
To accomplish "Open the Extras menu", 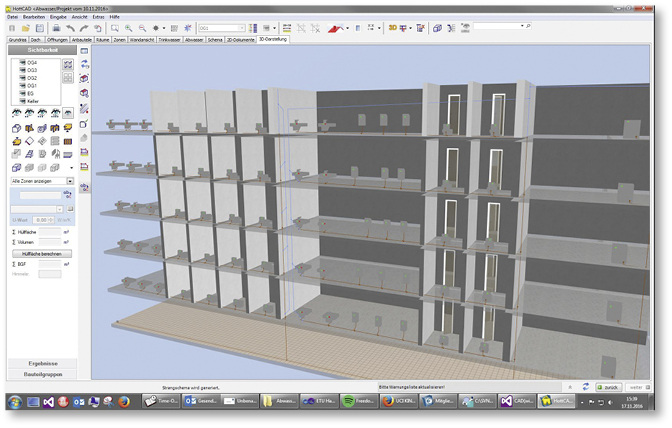I will (x=98, y=18).
